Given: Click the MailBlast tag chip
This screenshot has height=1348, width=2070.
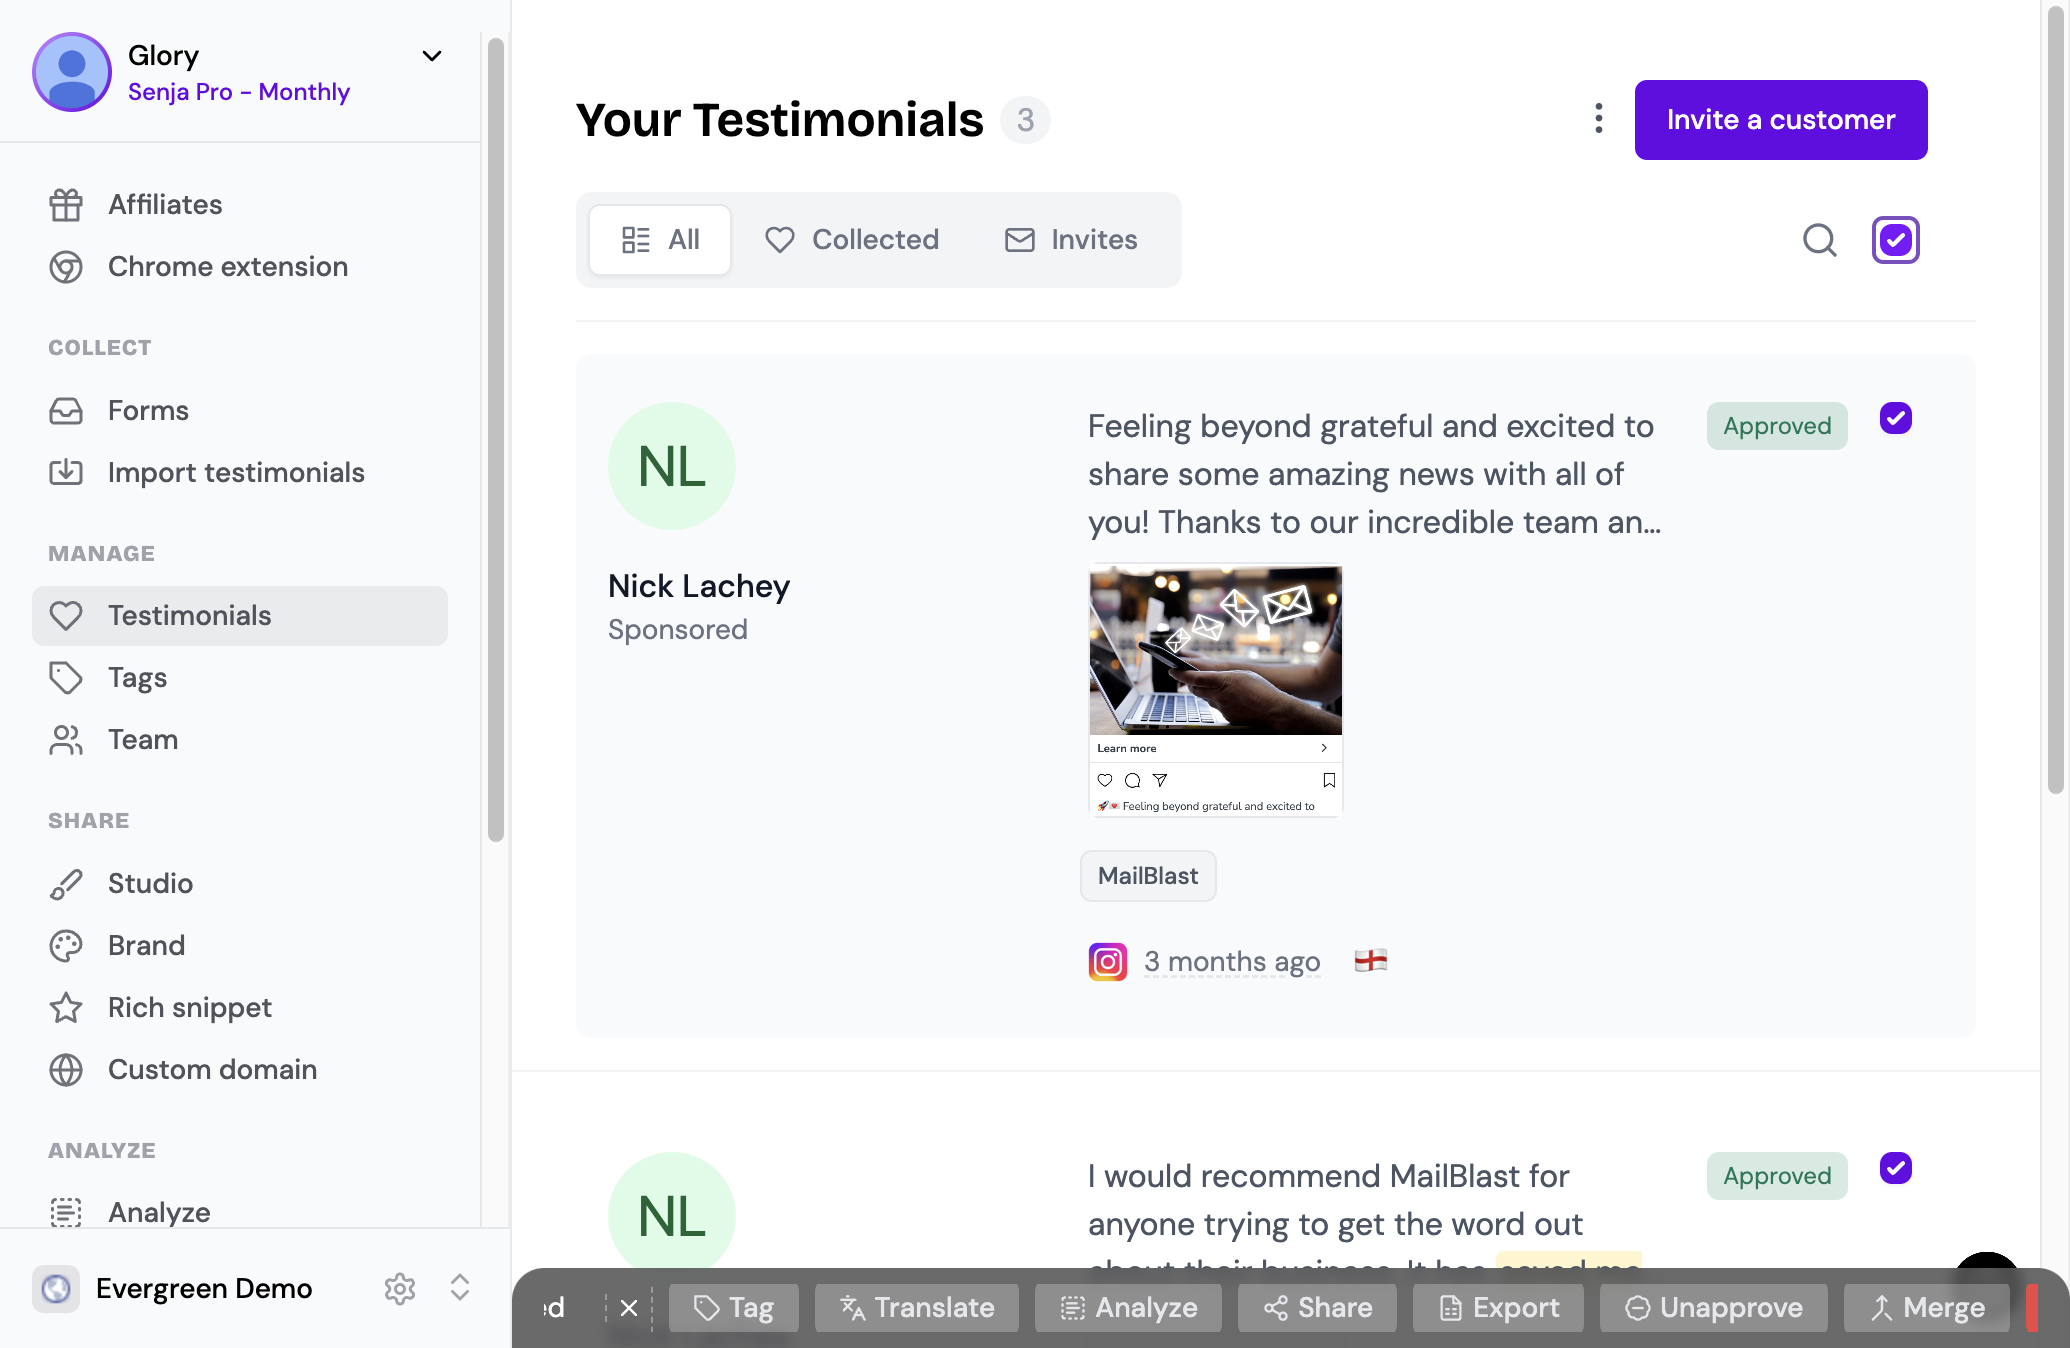Looking at the screenshot, I should pyautogui.click(x=1148, y=876).
